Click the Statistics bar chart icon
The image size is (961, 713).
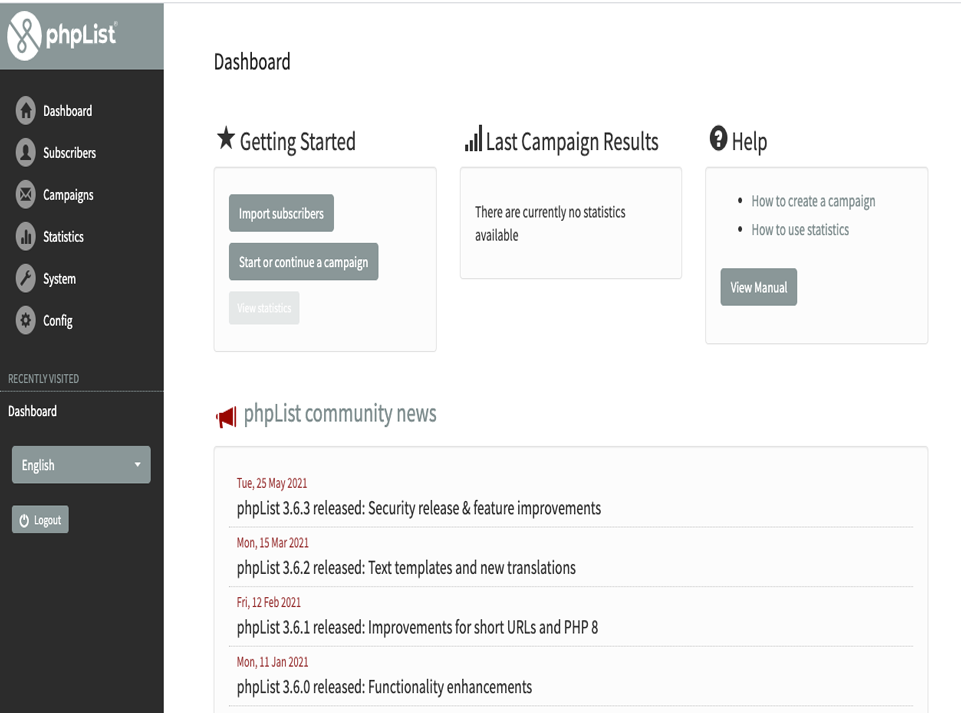pos(26,237)
